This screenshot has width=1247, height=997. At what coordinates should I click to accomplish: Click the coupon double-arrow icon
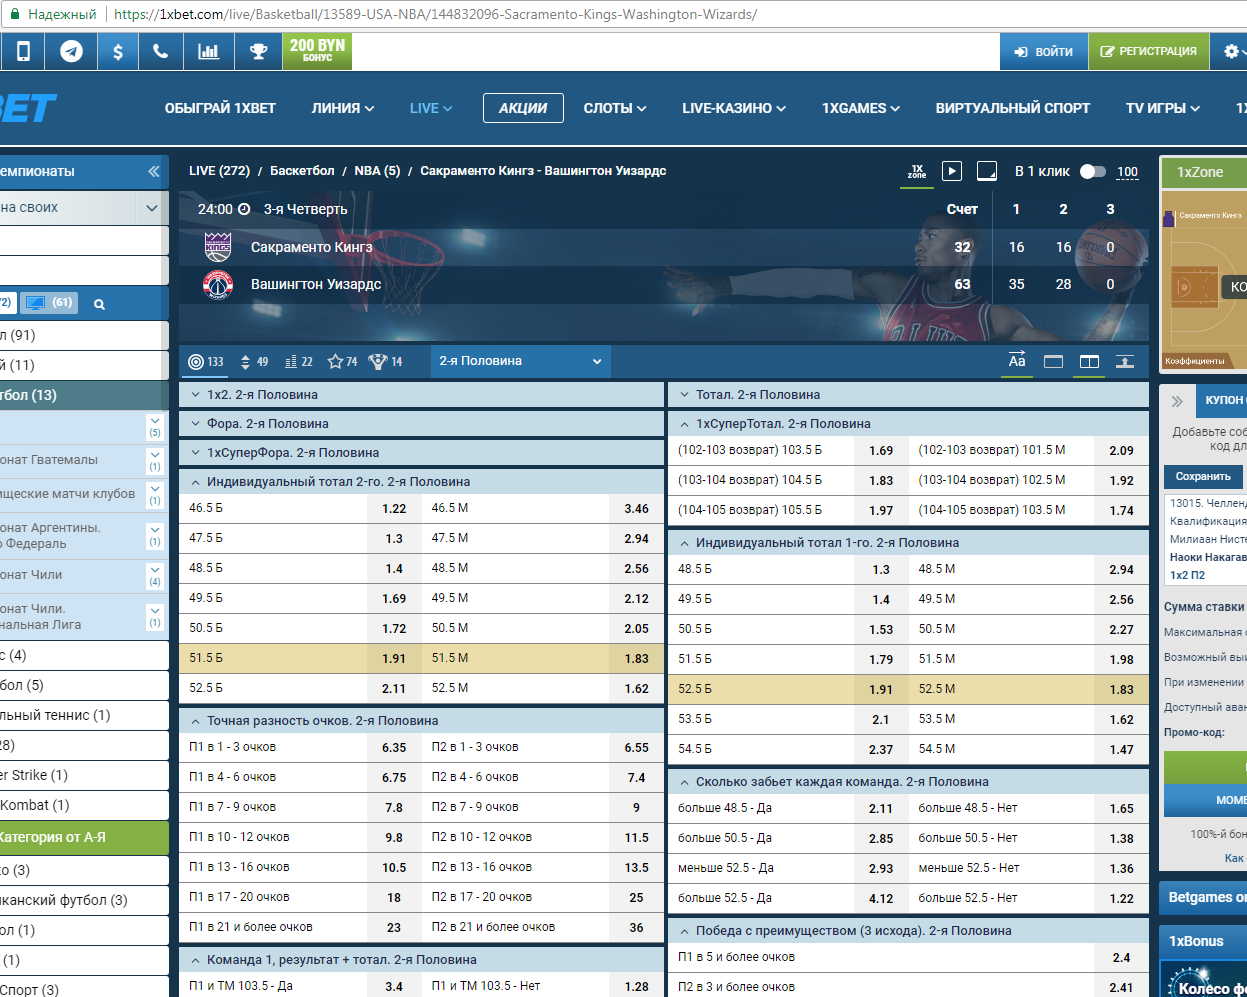(x=1177, y=401)
